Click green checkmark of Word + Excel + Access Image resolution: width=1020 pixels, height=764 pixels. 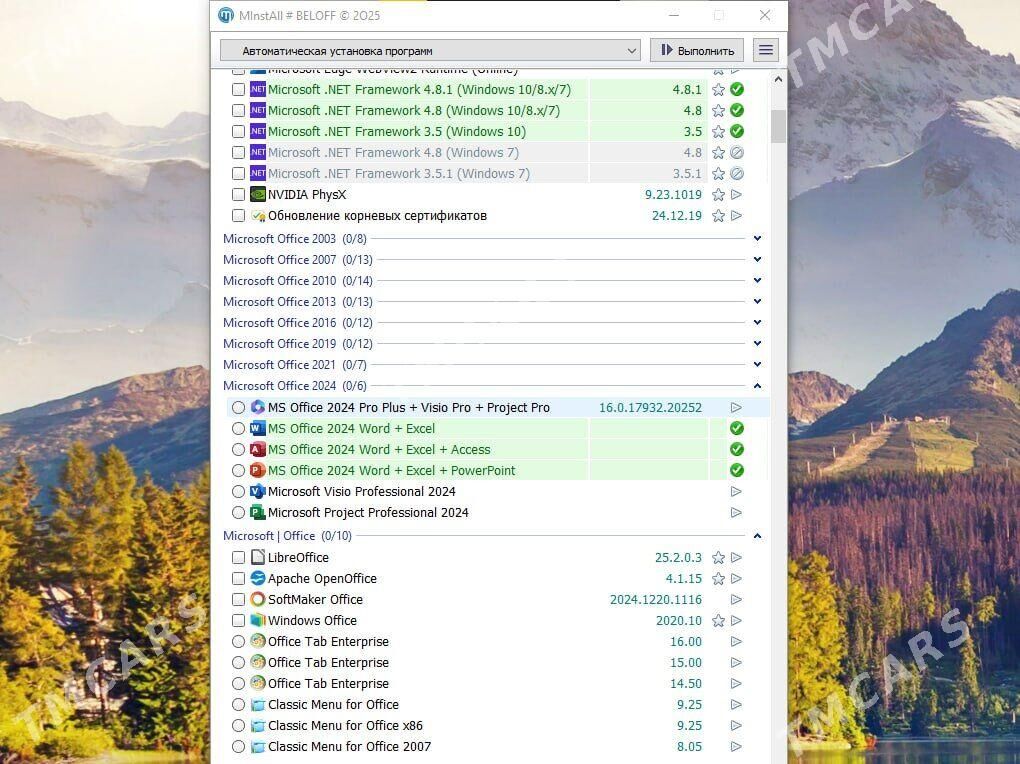737,450
